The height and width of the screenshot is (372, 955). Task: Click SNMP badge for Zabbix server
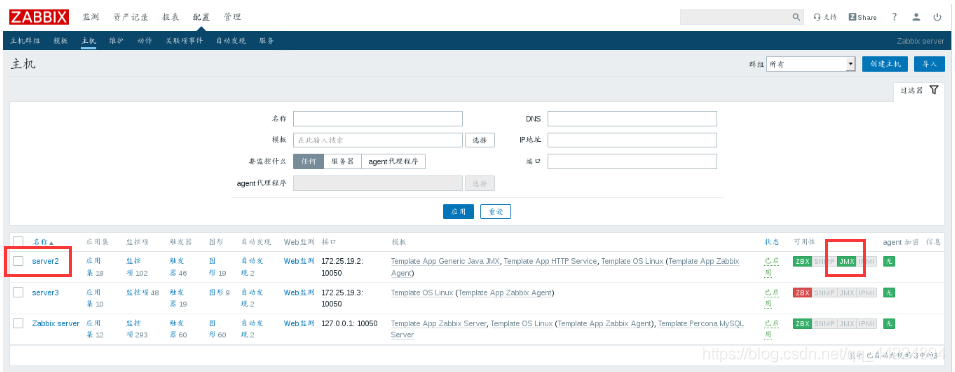824,323
